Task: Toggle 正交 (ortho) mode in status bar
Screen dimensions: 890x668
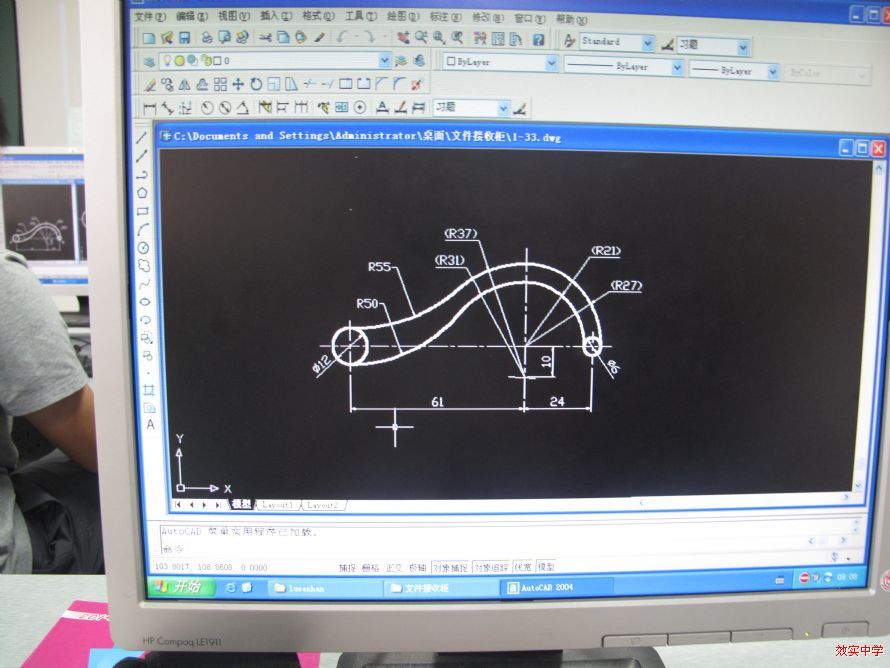Action: pyautogui.click(x=393, y=567)
